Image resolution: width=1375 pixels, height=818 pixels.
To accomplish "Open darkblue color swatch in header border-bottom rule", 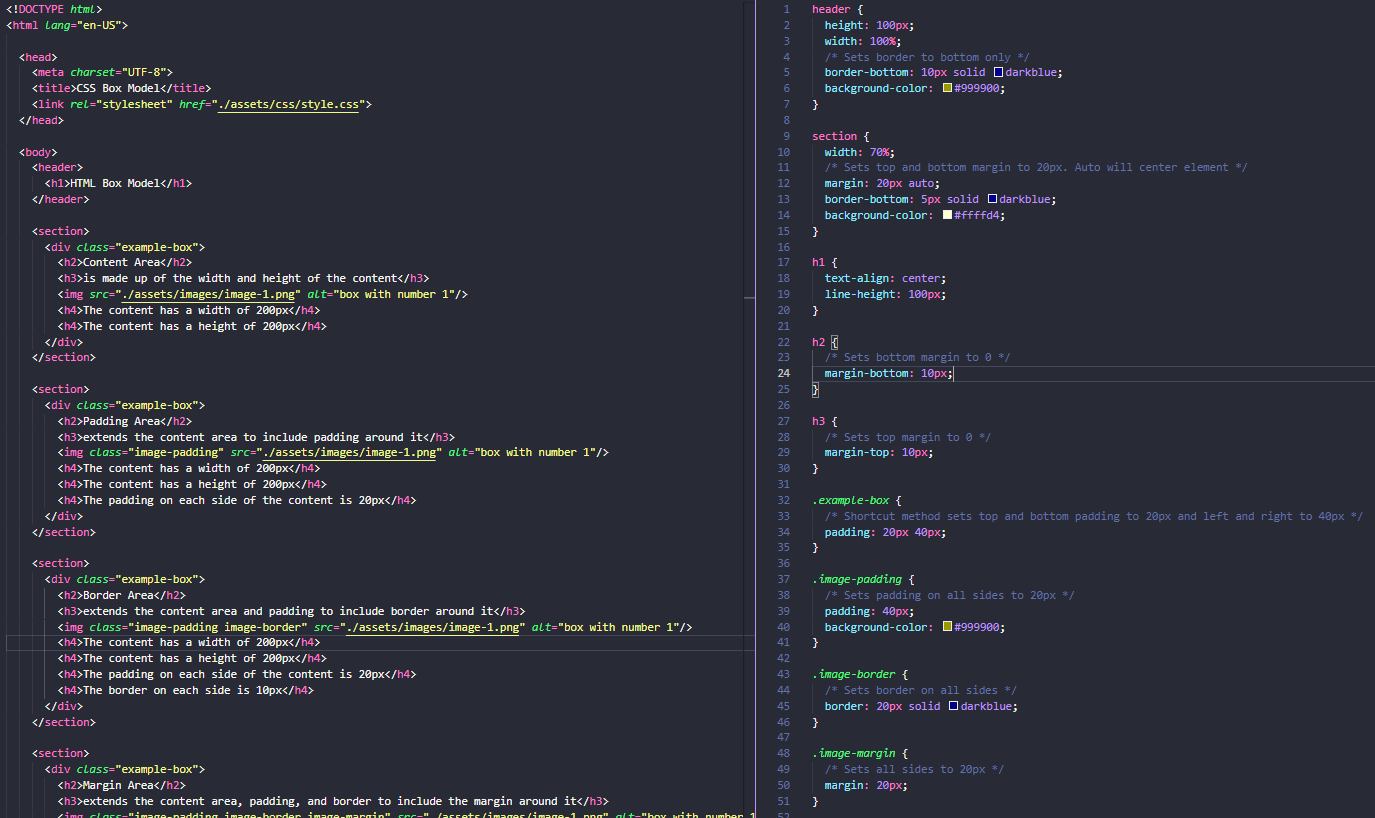I will tap(998, 73).
